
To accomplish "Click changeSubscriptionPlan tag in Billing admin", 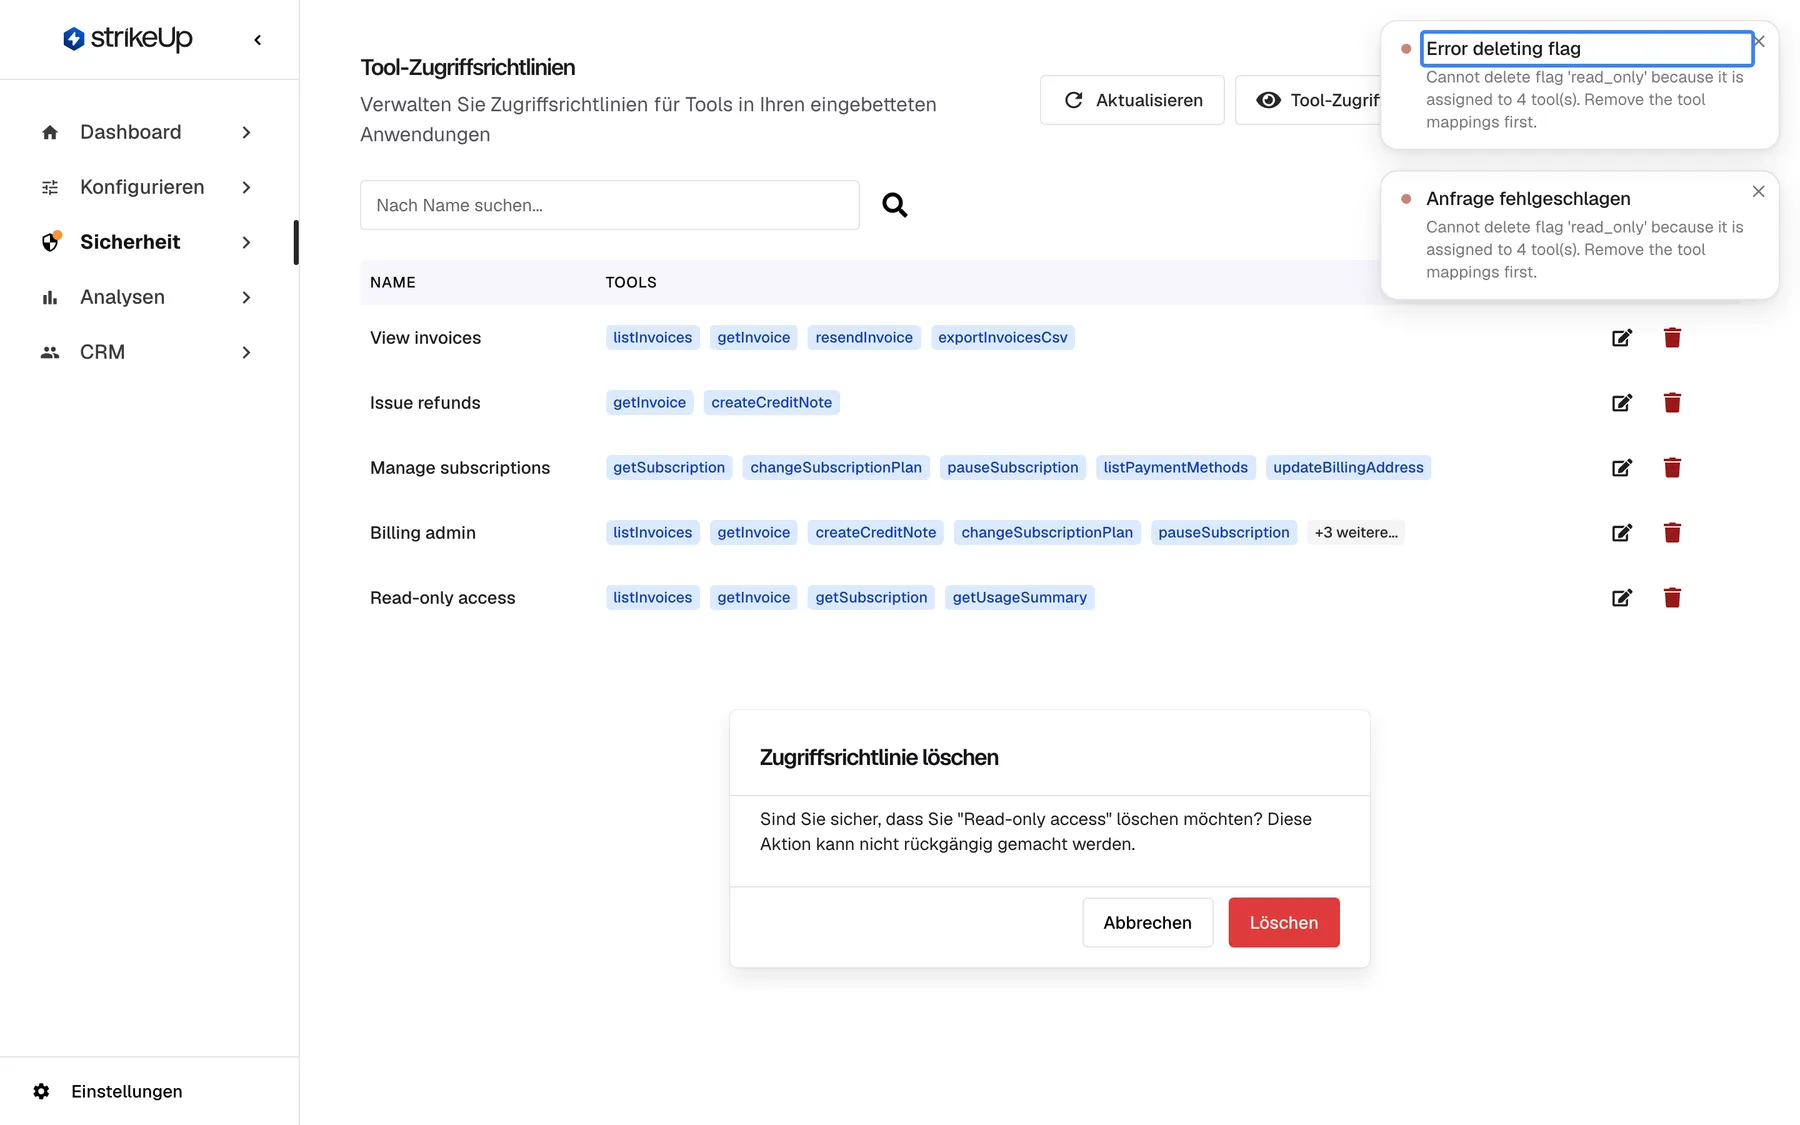I will 1047,533.
